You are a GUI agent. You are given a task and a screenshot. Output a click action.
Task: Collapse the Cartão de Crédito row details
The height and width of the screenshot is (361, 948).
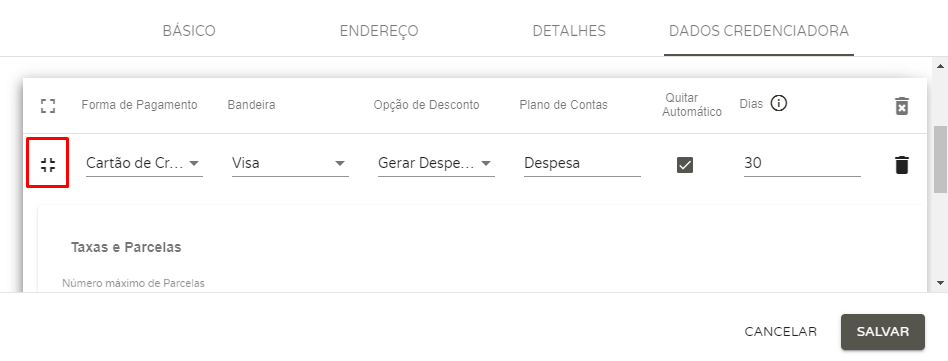pos(48,164)
